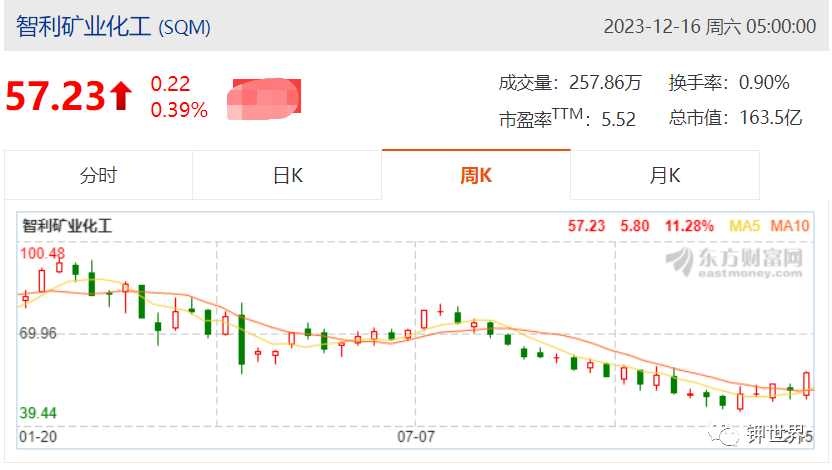Click the blurred red button beside price

pyautogui.click(x=264, y=99)
